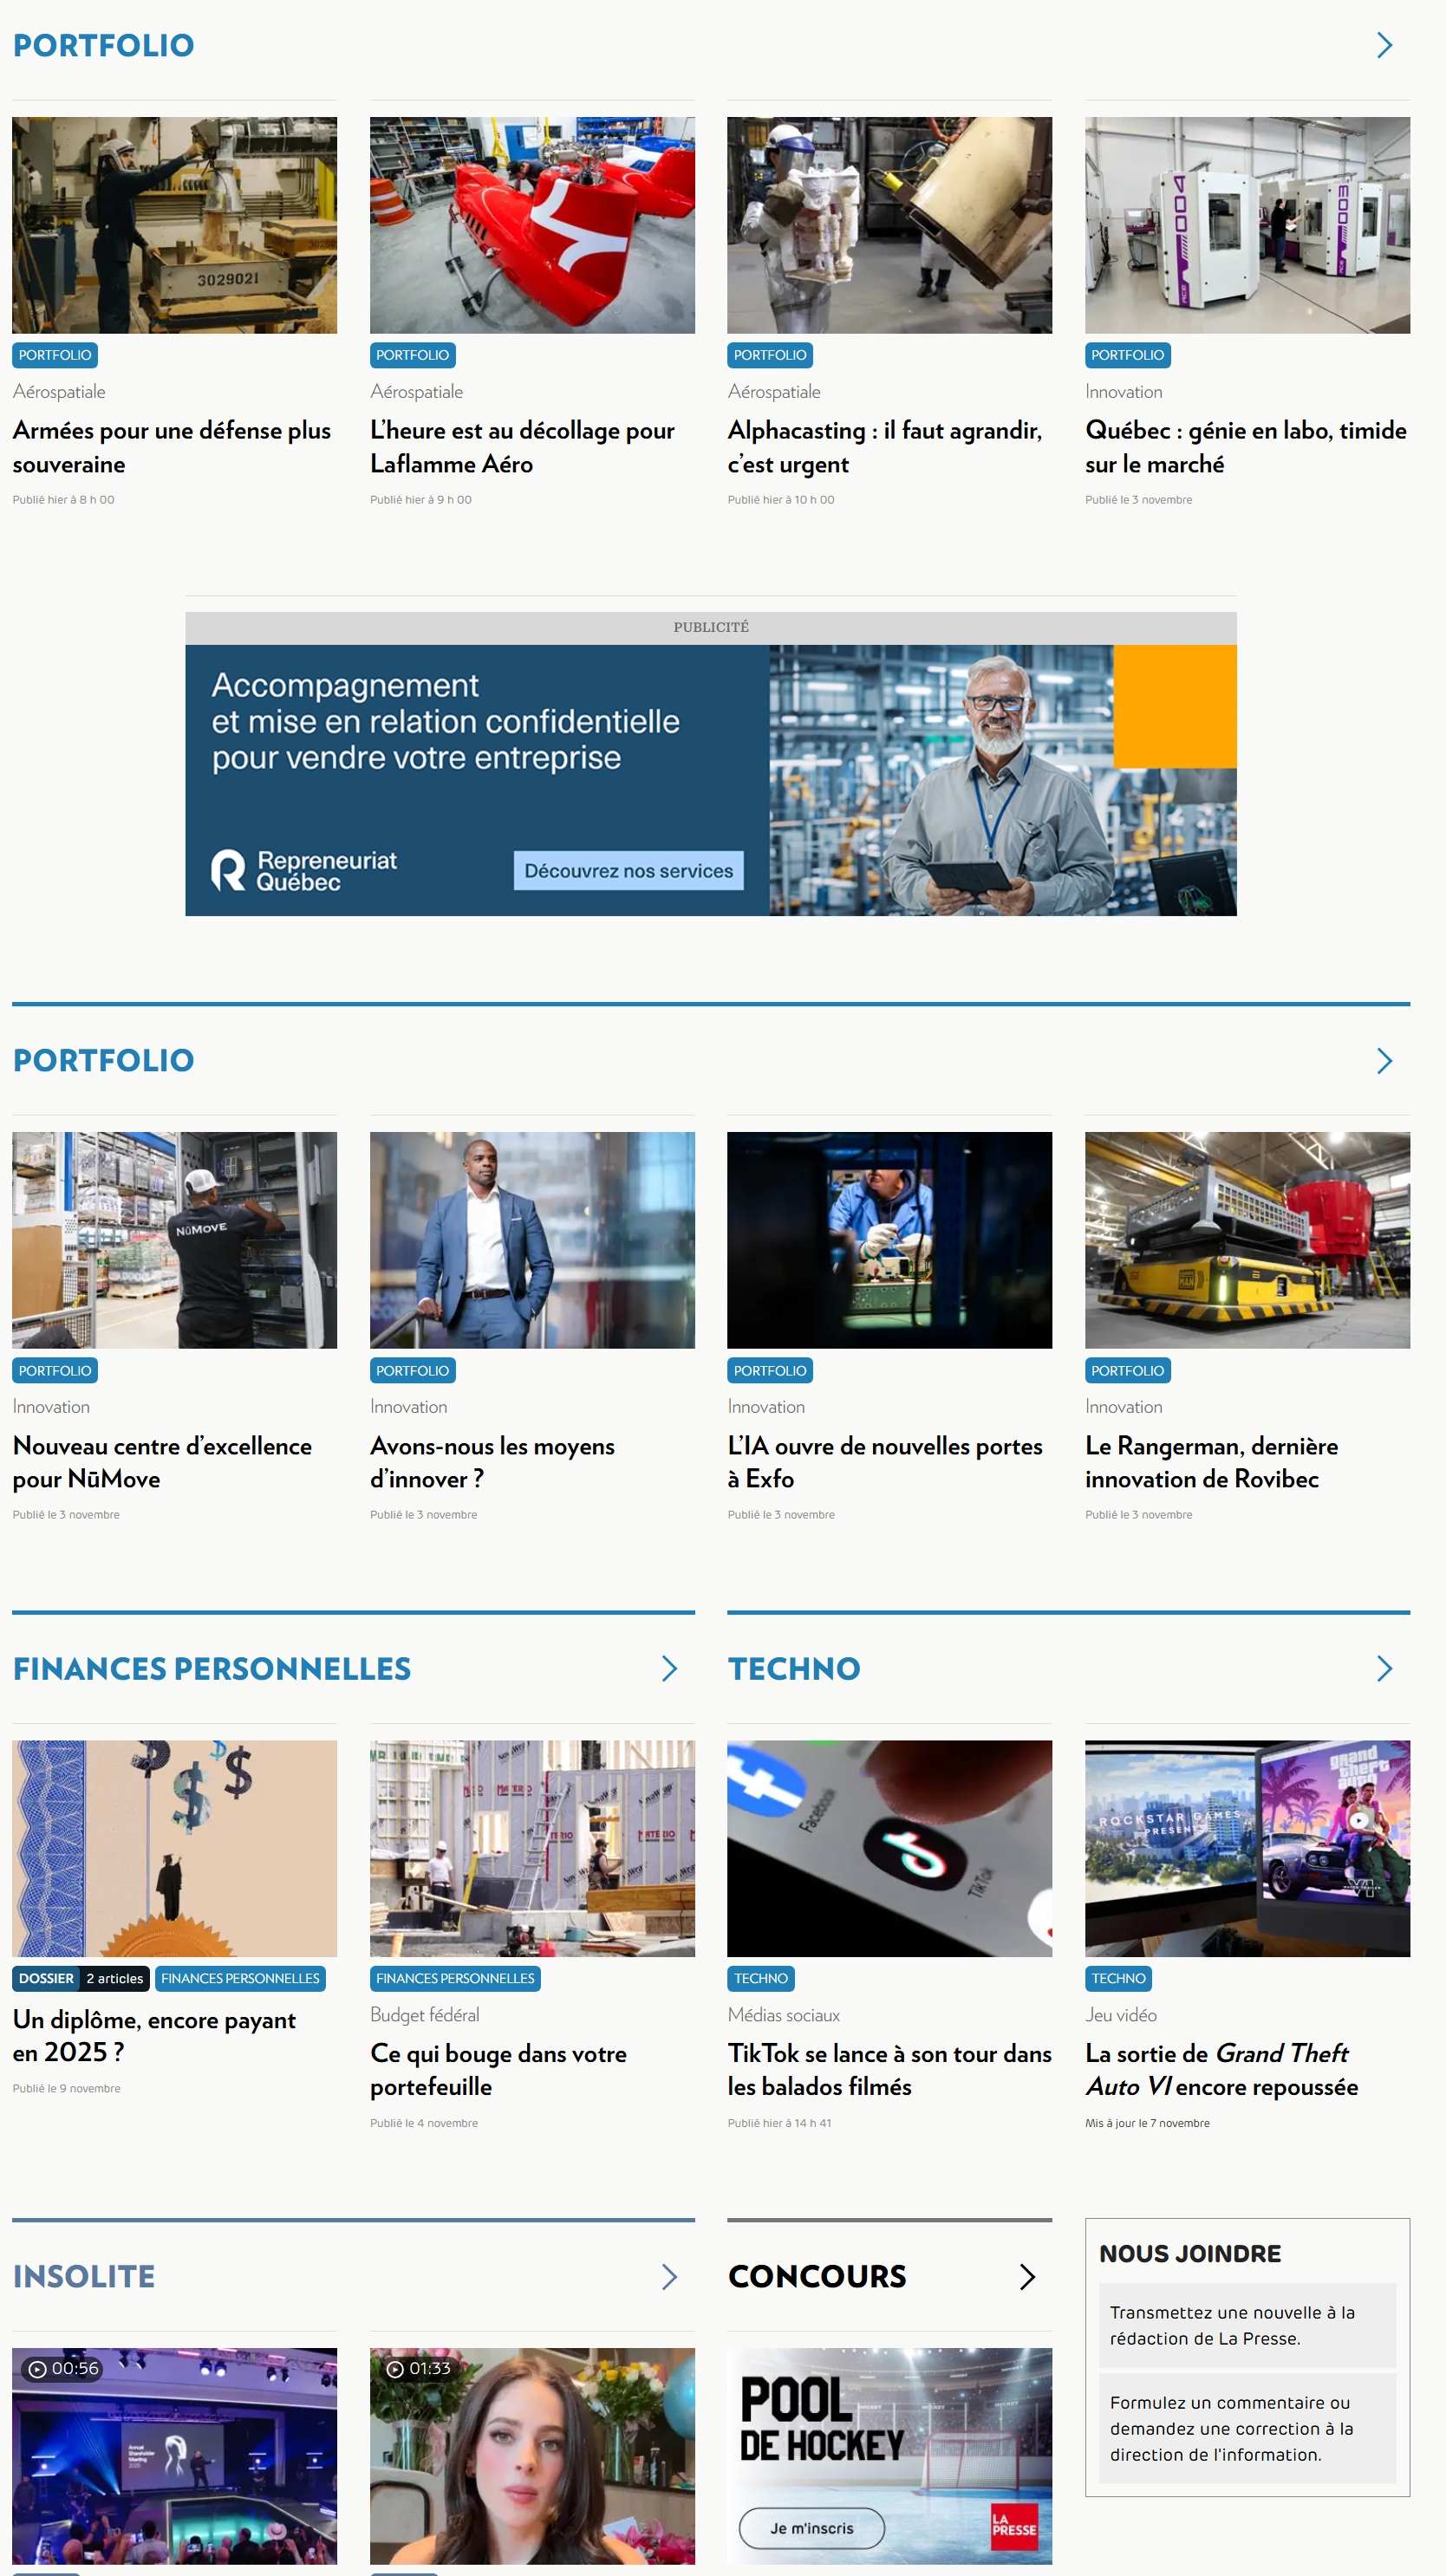Click the Techno tag under TikTok image

click(x=760, y=1978)
